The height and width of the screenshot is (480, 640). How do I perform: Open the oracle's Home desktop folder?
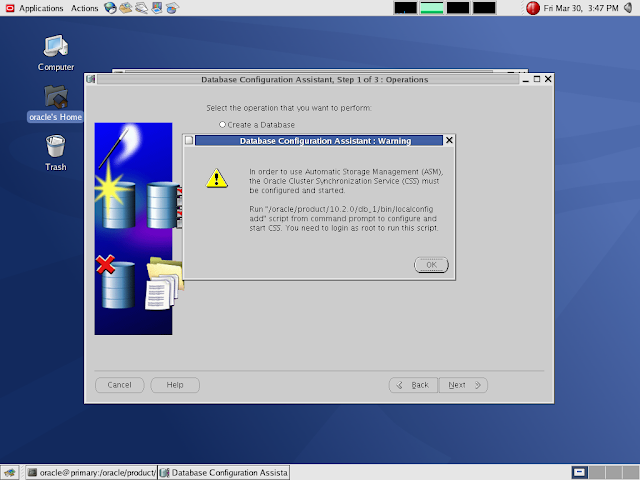(x=56, y=103)
